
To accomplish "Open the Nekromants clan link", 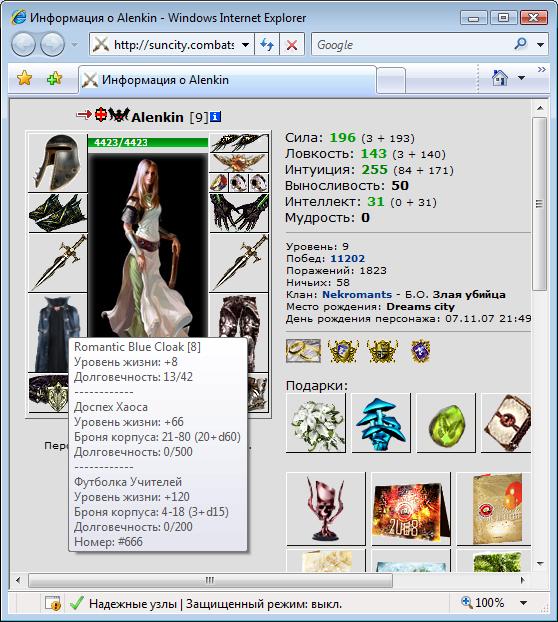I will (357, 295).
